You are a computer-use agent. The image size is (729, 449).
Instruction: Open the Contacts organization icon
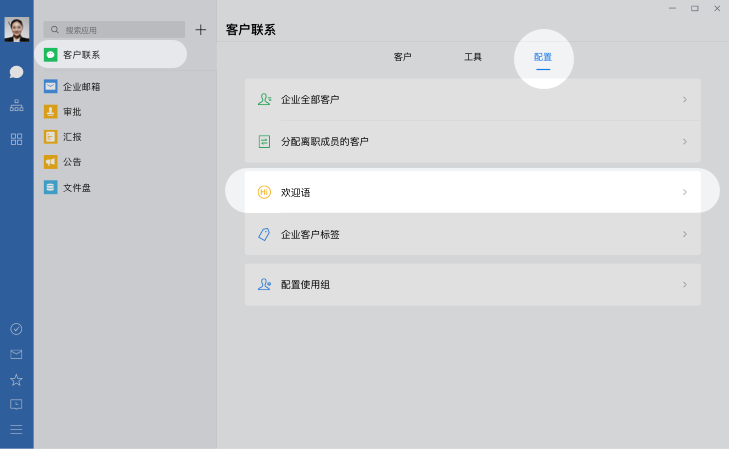16,105
